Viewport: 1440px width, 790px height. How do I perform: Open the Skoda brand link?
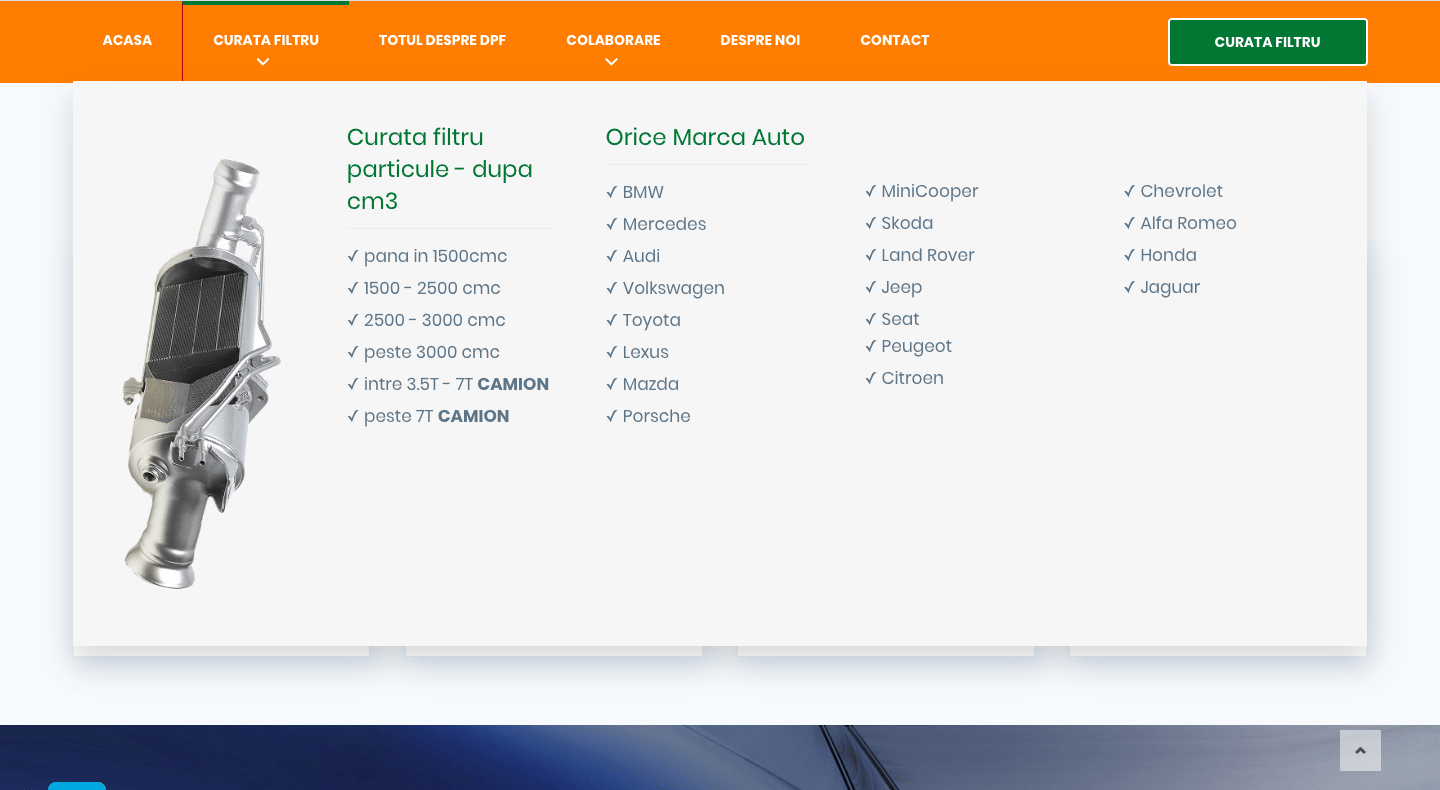tap(899, 223)
